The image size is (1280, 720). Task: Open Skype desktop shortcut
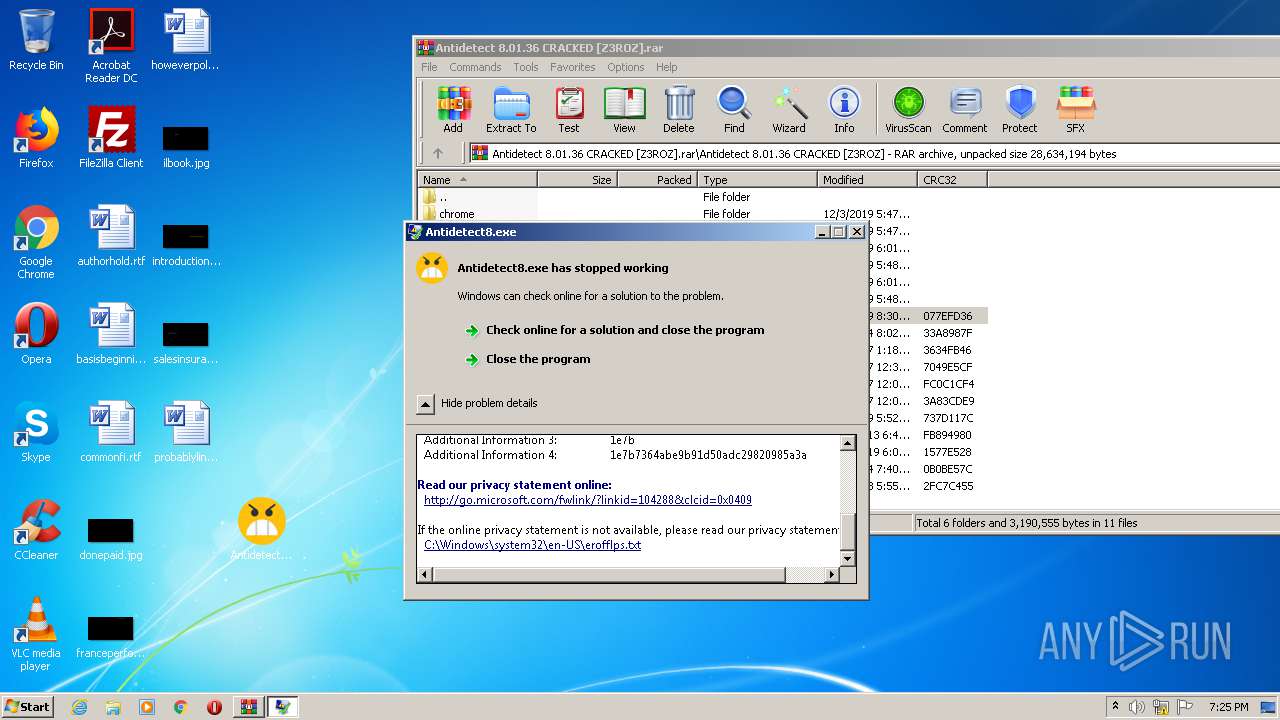point(36,432)
